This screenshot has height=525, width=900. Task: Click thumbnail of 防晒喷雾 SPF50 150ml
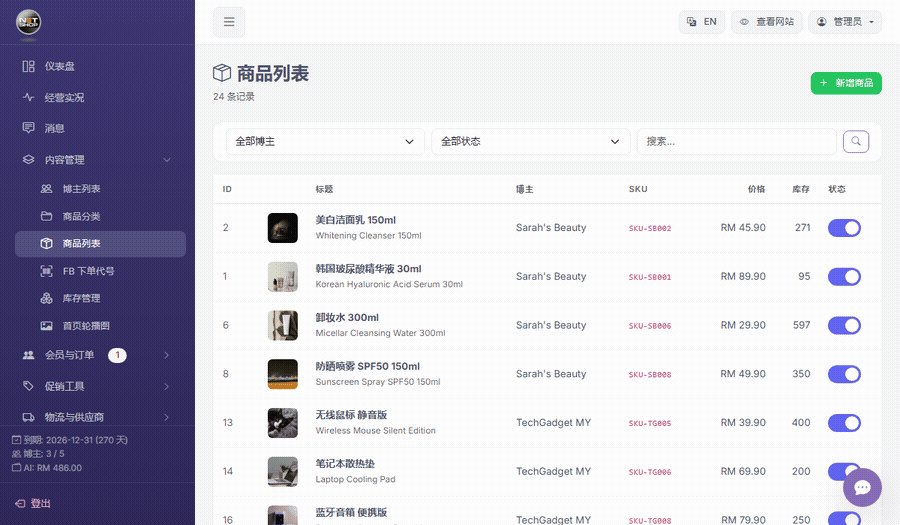pos(282,374)
